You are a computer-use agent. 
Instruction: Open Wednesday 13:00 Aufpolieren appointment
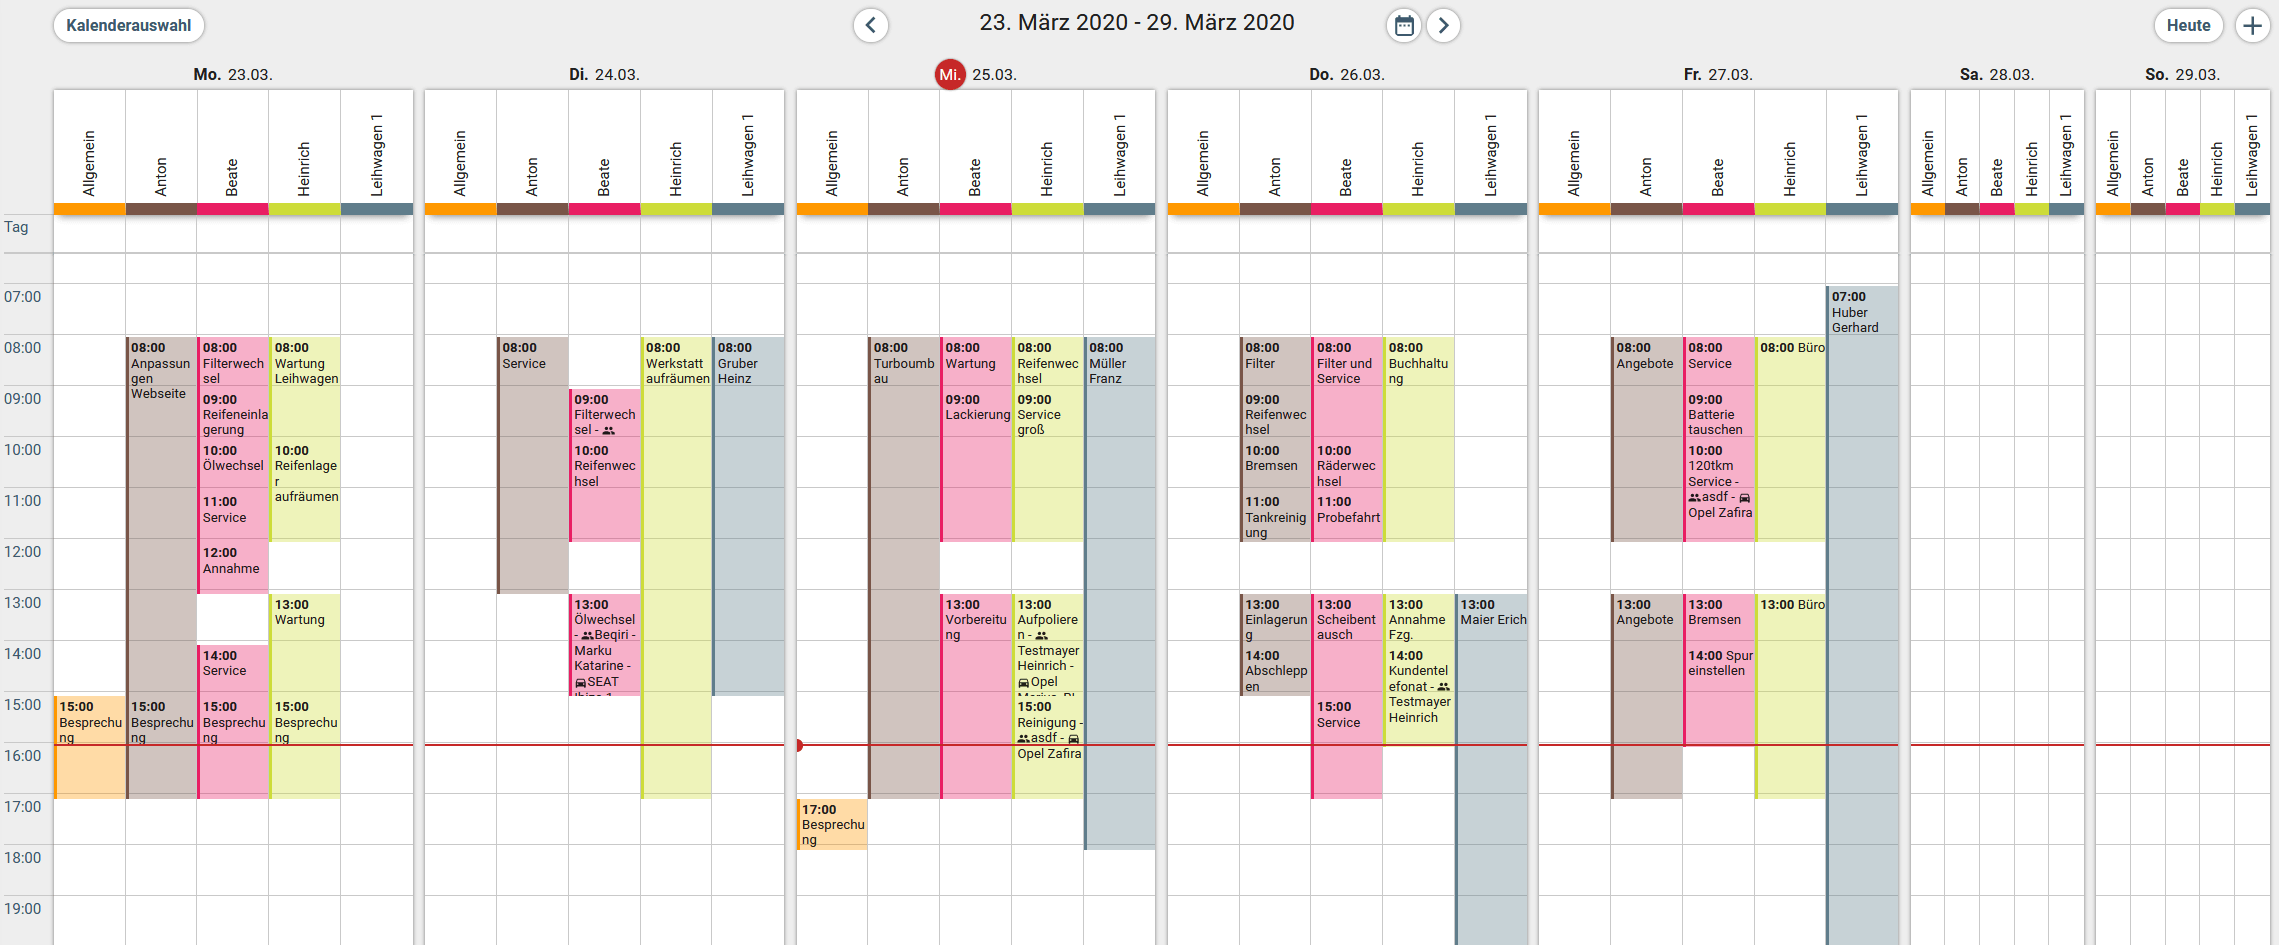pos(1048,644)
